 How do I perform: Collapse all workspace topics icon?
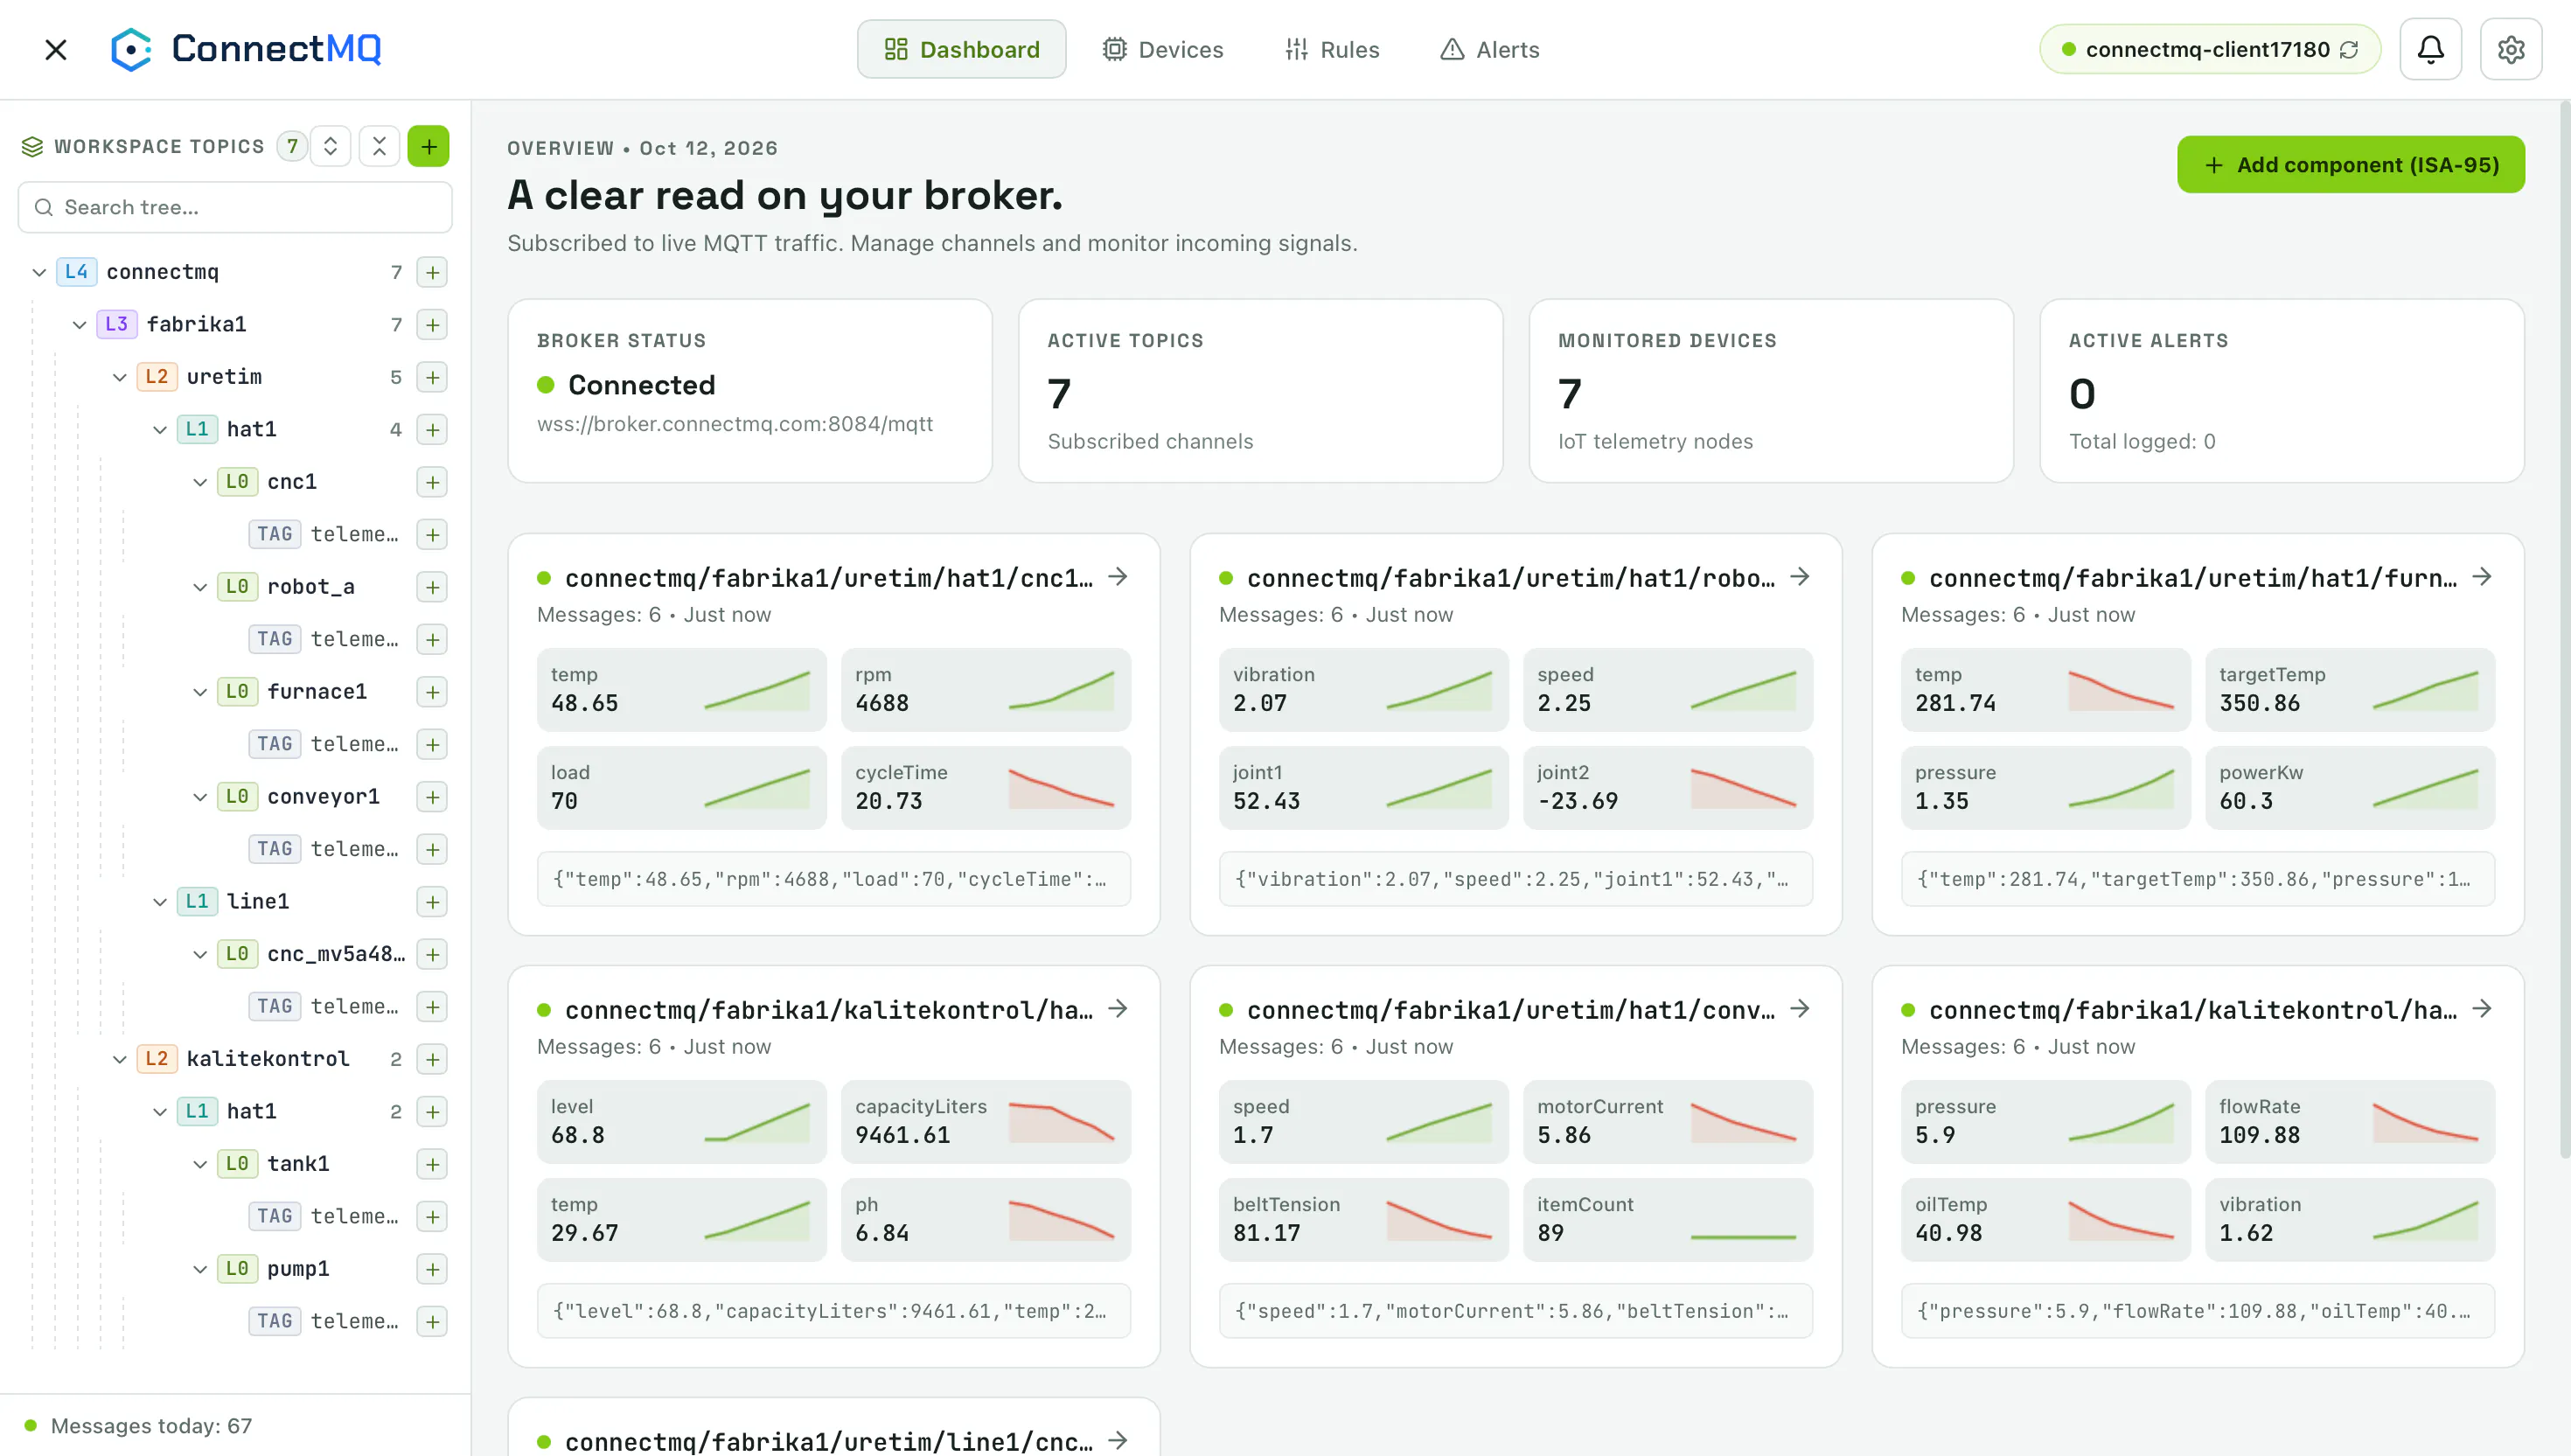pos(379,146)
